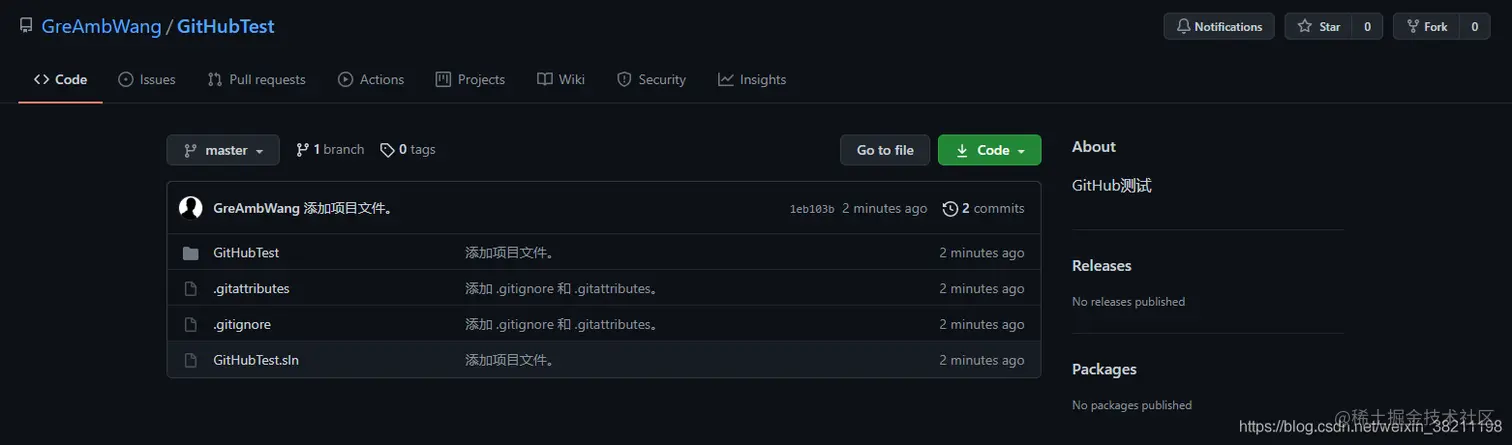
Task: Open commit message on the .gitignore row
Action: [562, 324]
